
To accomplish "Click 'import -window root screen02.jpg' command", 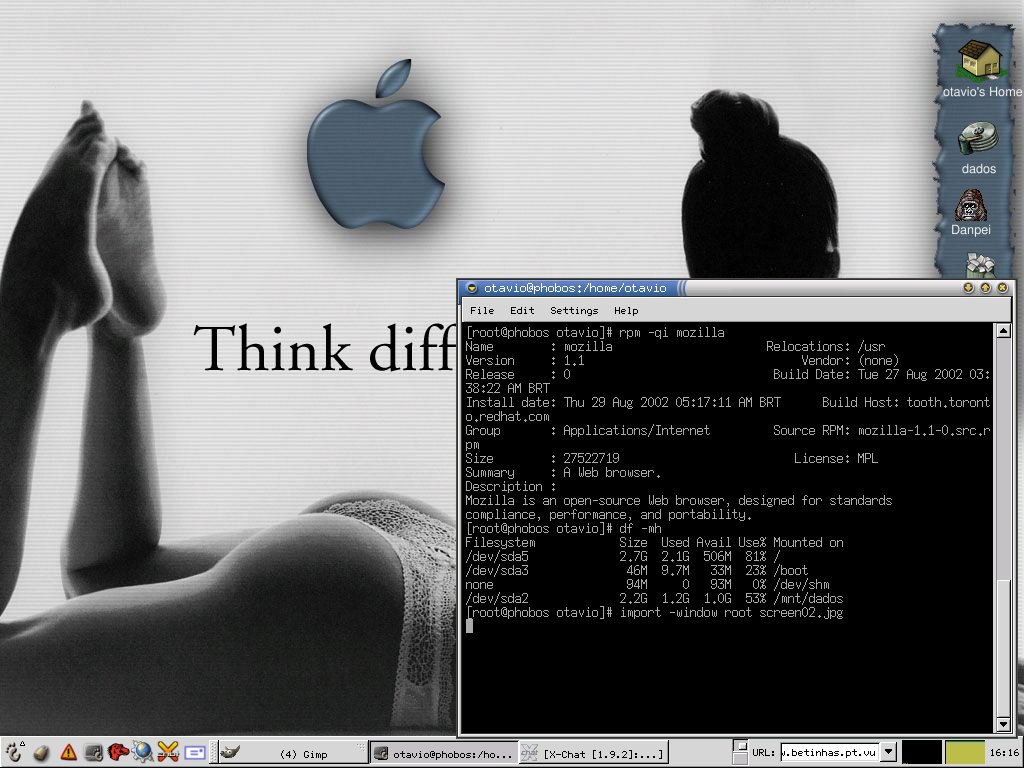I will coord(731,613).
